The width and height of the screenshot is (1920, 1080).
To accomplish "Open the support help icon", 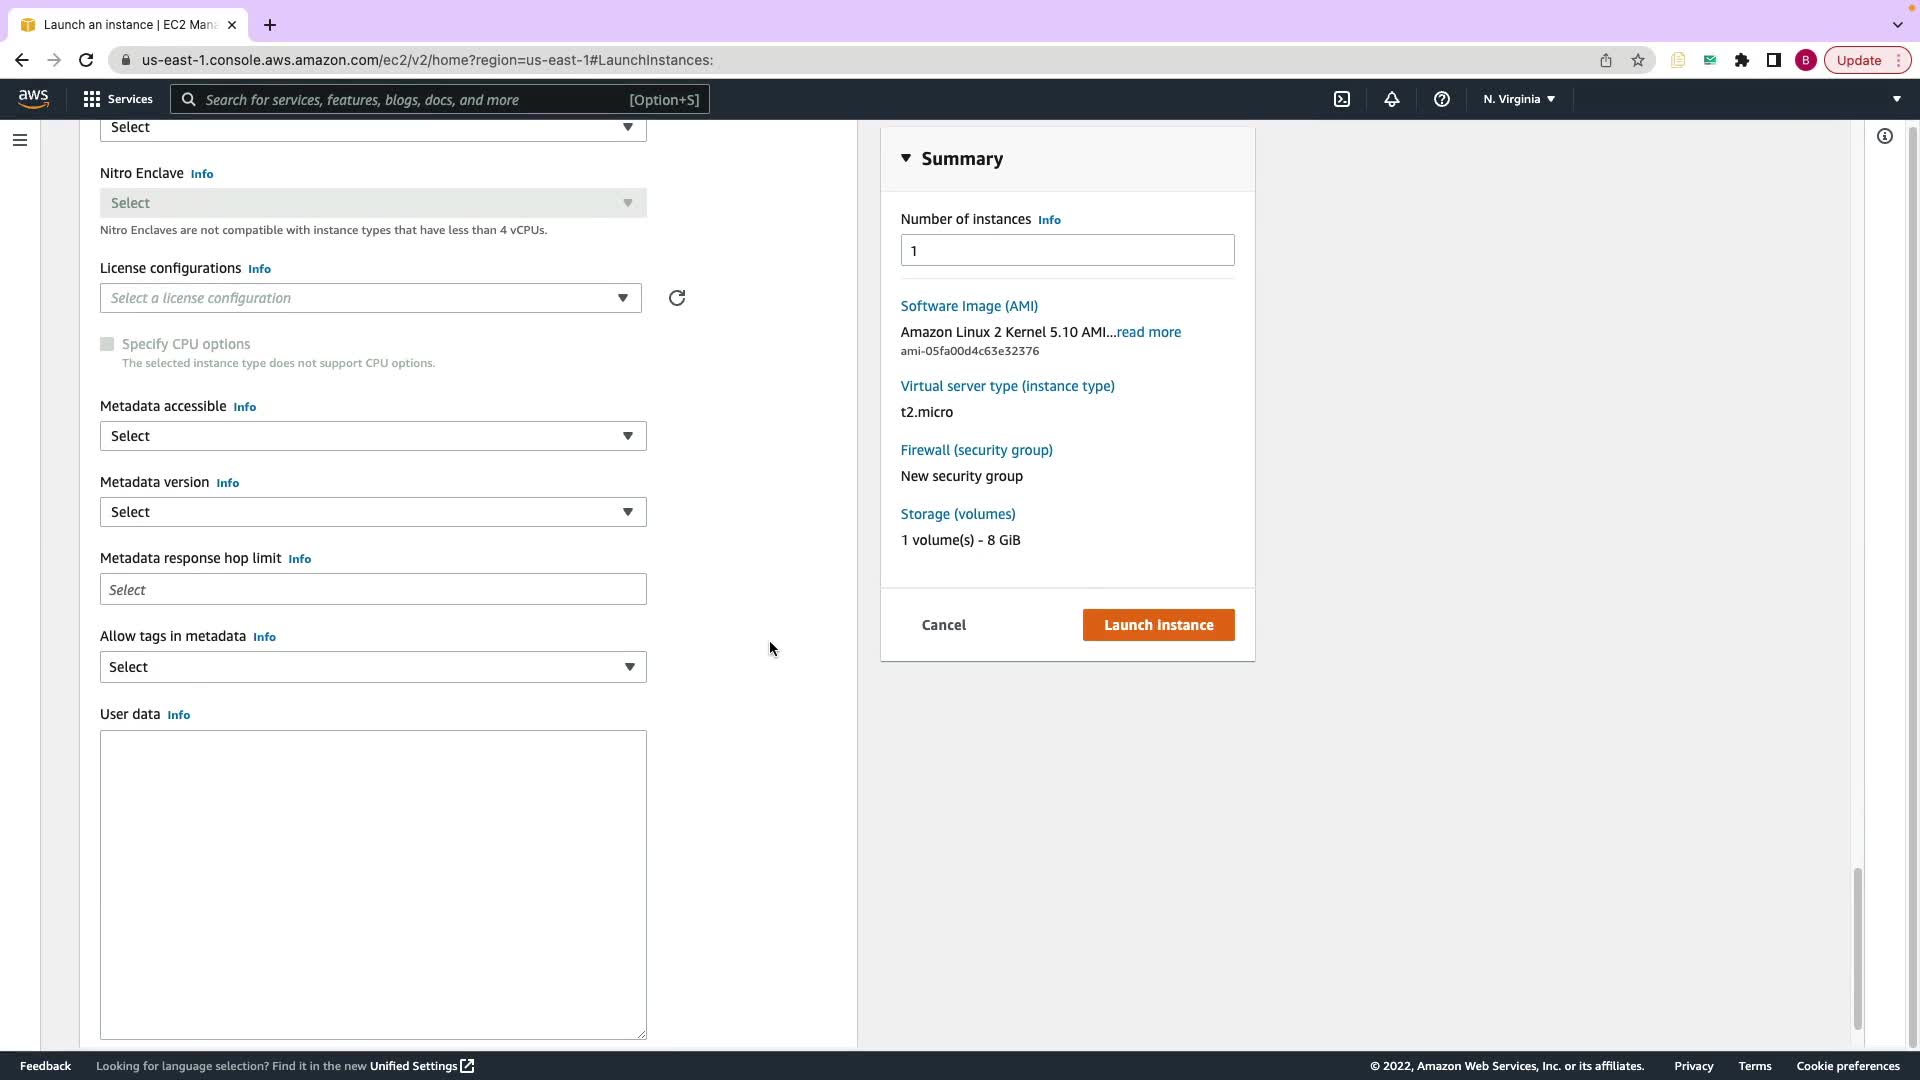I will coord(1441,99).
